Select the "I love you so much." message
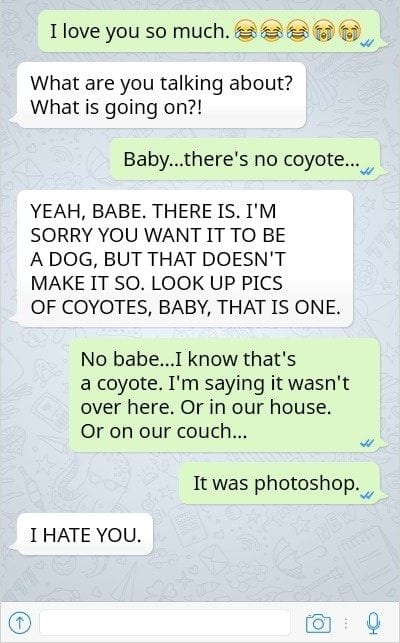The width and height of the screenshot is (400, 643). (209, 31)
